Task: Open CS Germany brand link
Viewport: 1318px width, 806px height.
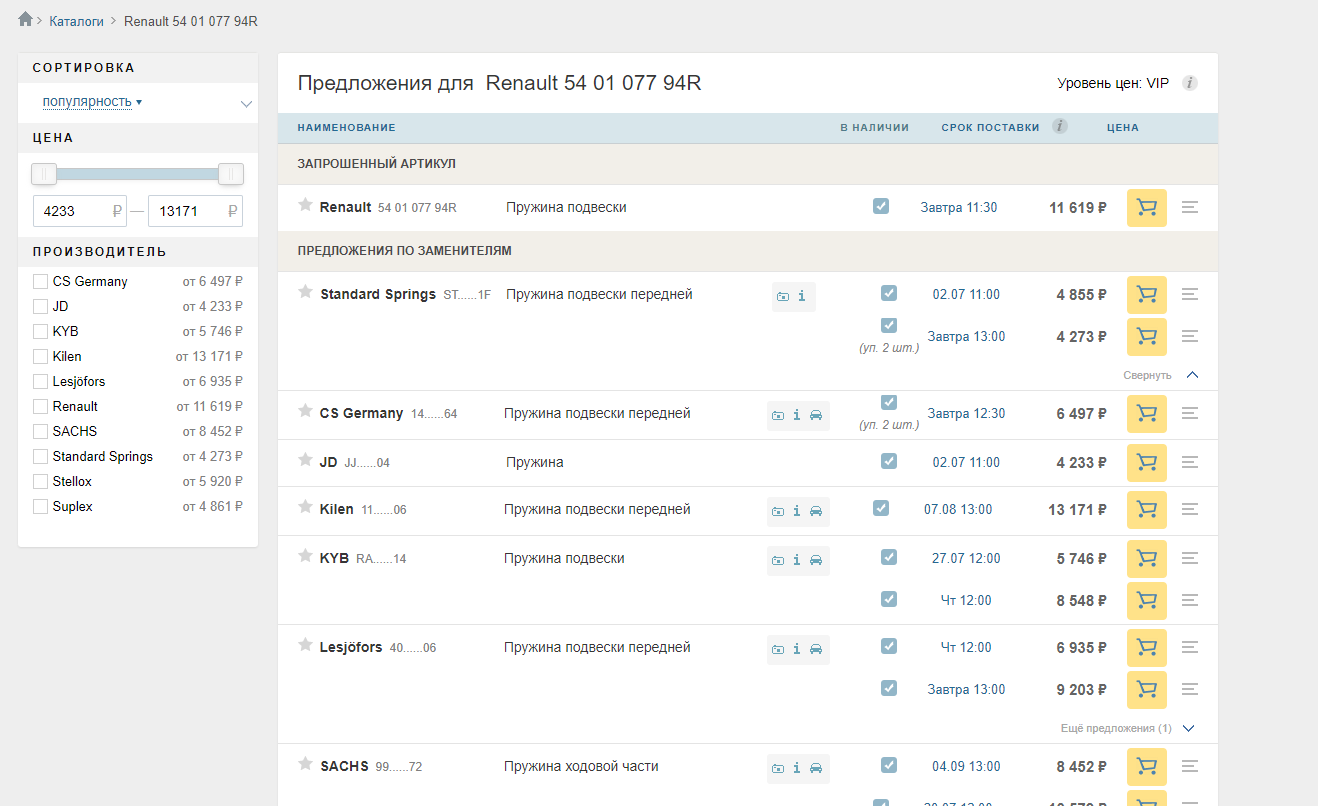Action: [361, 413]
